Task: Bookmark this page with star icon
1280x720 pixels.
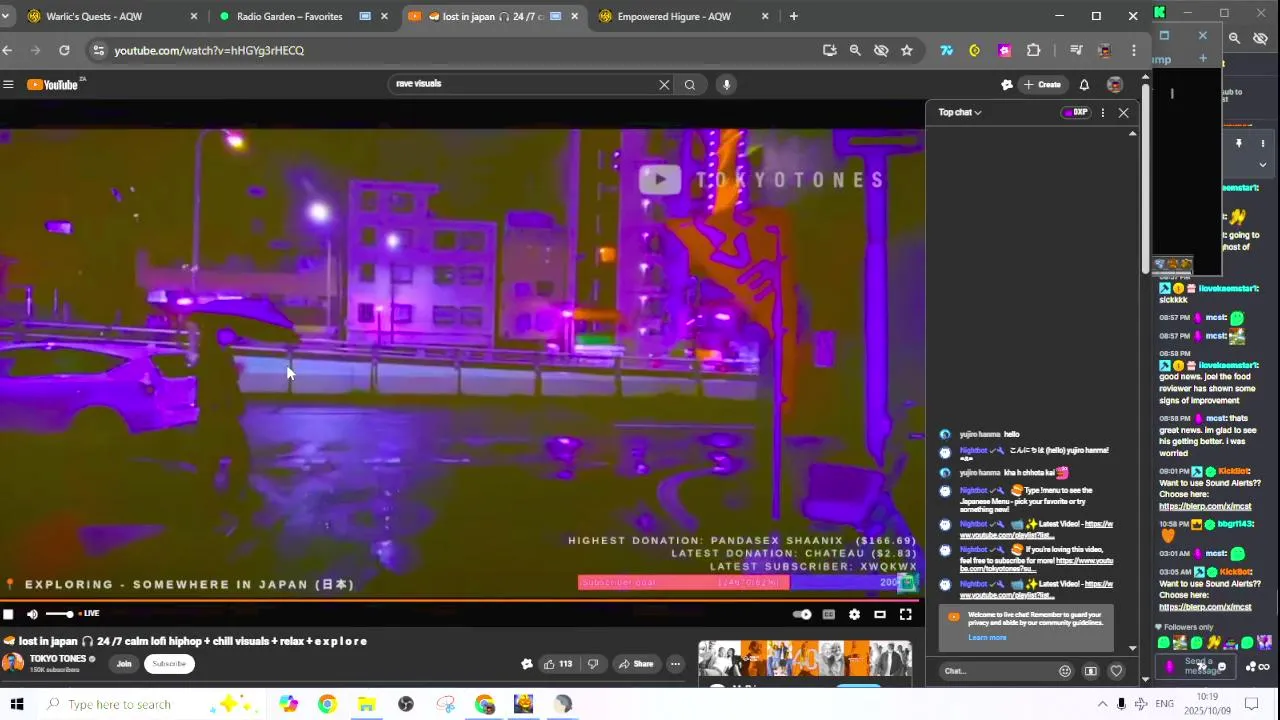Action: point(907,50)
